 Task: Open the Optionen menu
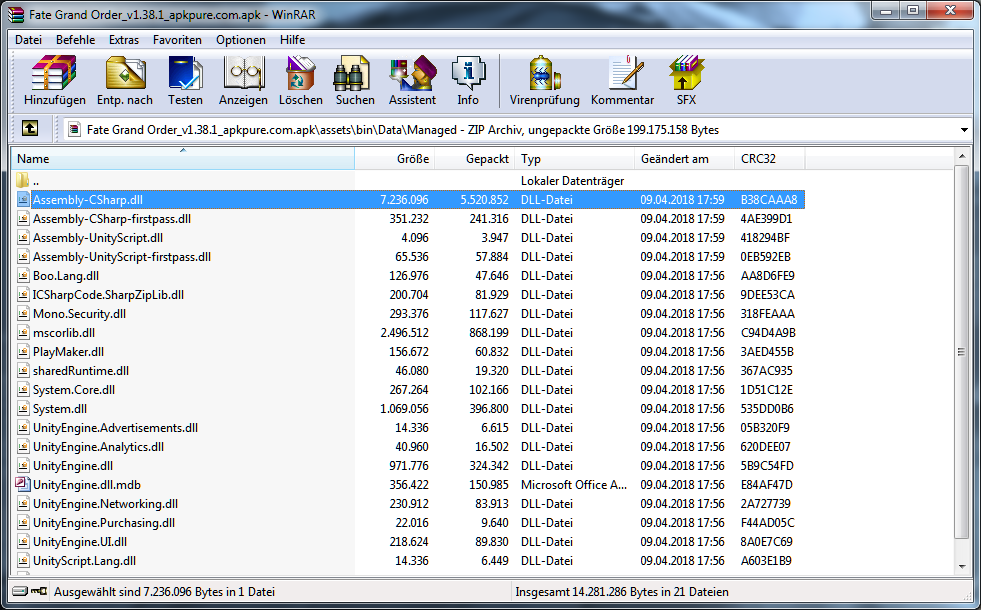pos(241,39)
